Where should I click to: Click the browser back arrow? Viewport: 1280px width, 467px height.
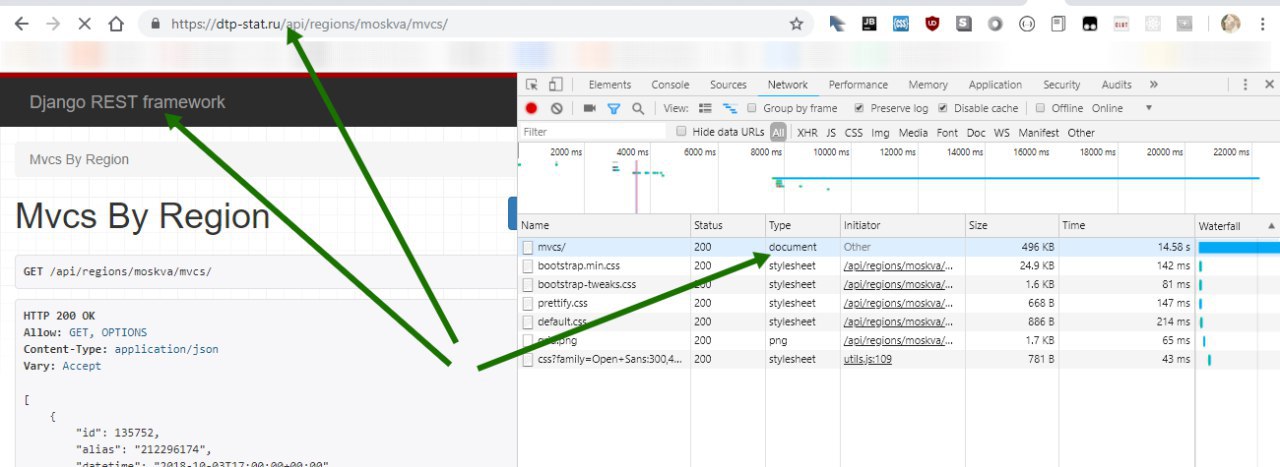[x=21, y=24]
